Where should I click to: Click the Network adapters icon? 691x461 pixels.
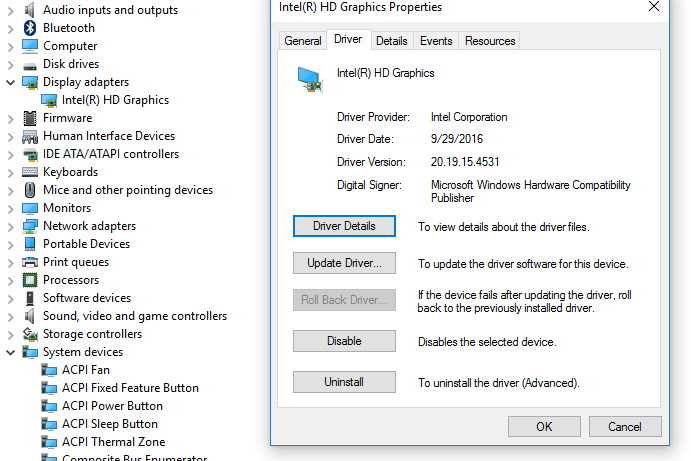30,226
